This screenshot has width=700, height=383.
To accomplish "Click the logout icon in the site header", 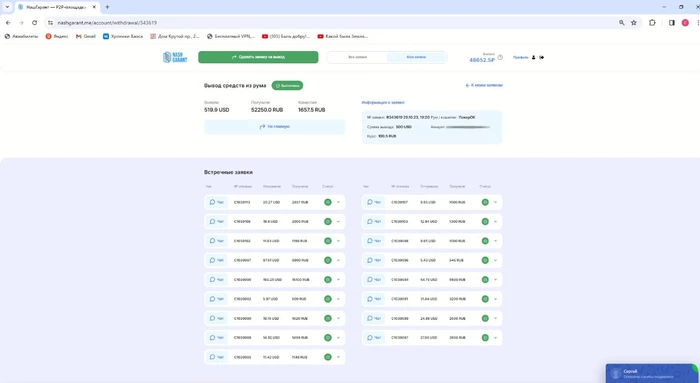I will pos(542,57).
